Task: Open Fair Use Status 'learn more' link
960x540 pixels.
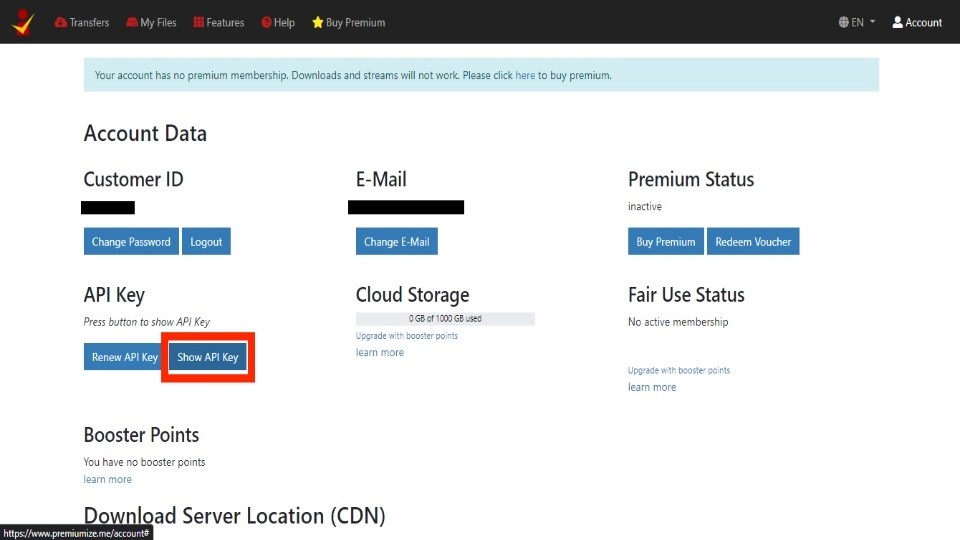Action: point(652,387)
